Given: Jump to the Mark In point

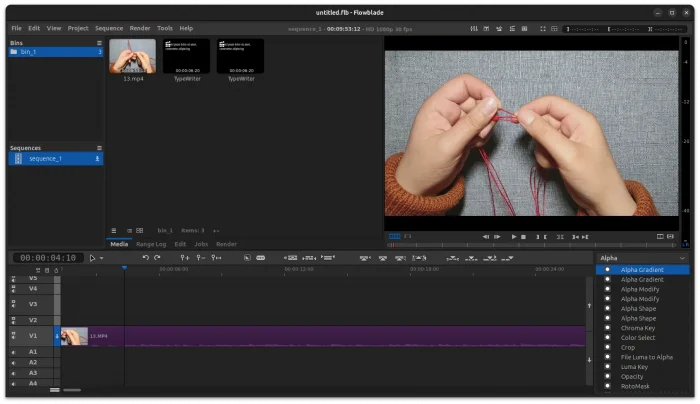Looking at the screenshot, I should (575, 237).
